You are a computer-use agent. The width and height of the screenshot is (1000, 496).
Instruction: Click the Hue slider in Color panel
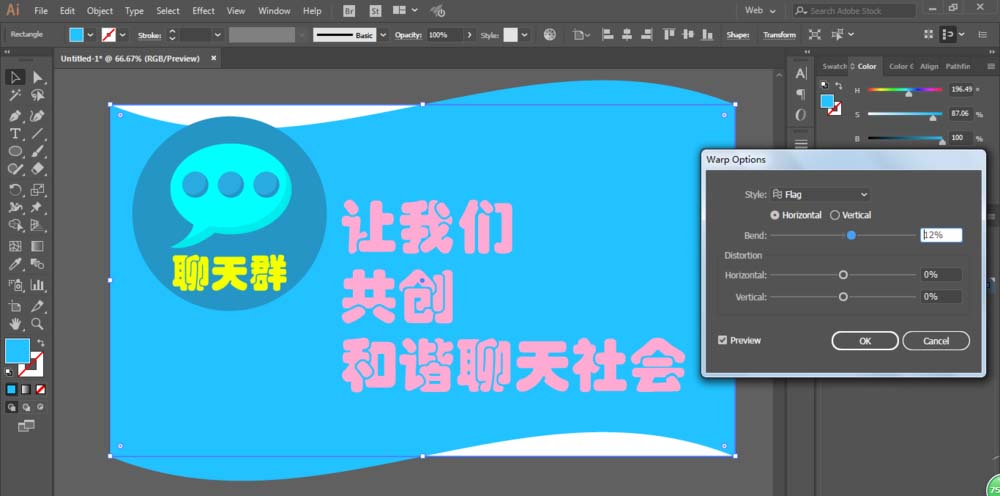coord(904,90)
